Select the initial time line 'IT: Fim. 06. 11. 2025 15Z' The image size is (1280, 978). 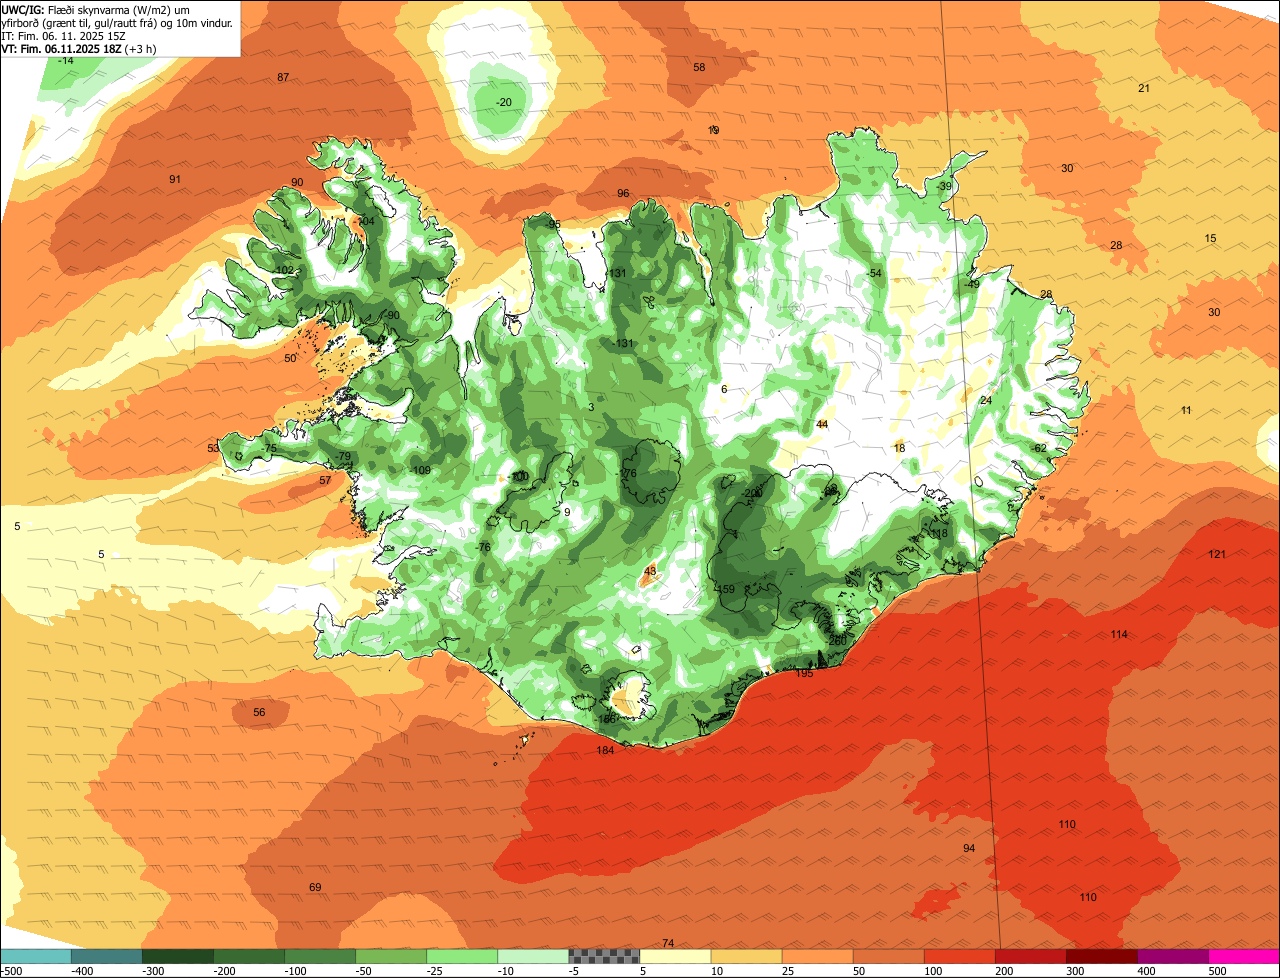63,36
